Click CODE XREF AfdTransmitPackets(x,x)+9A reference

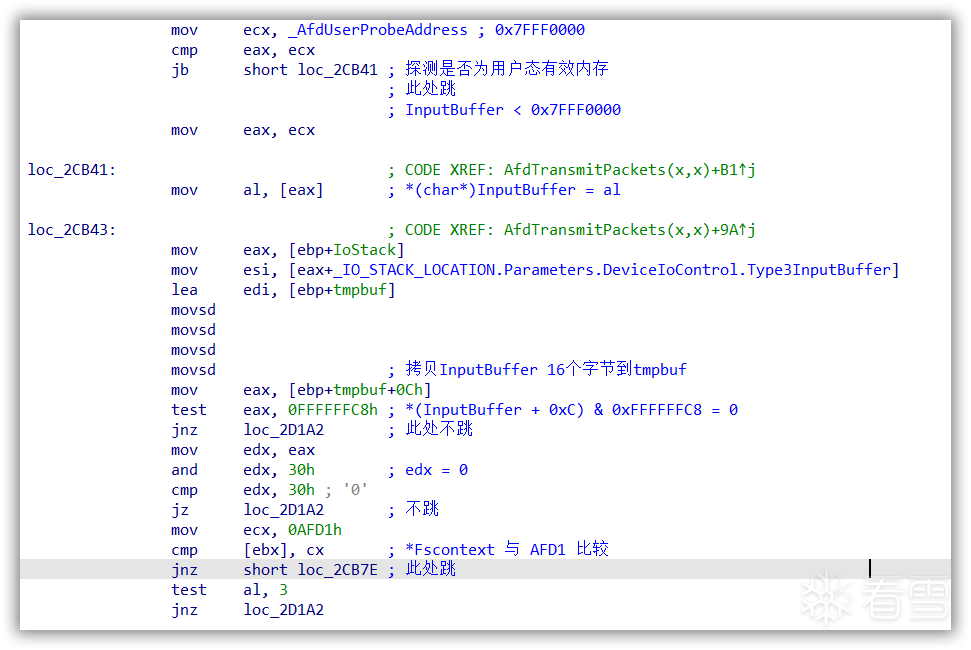(x=580, y=230)
